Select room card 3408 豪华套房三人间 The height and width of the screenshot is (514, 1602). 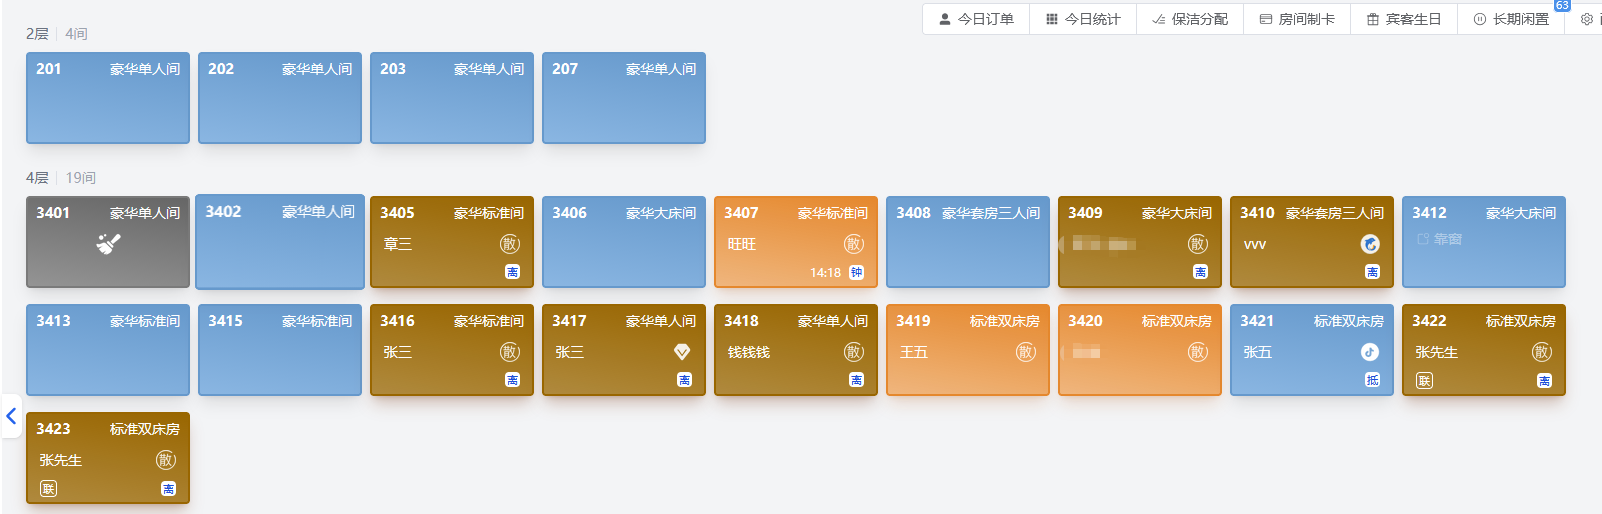pos(968,242)
